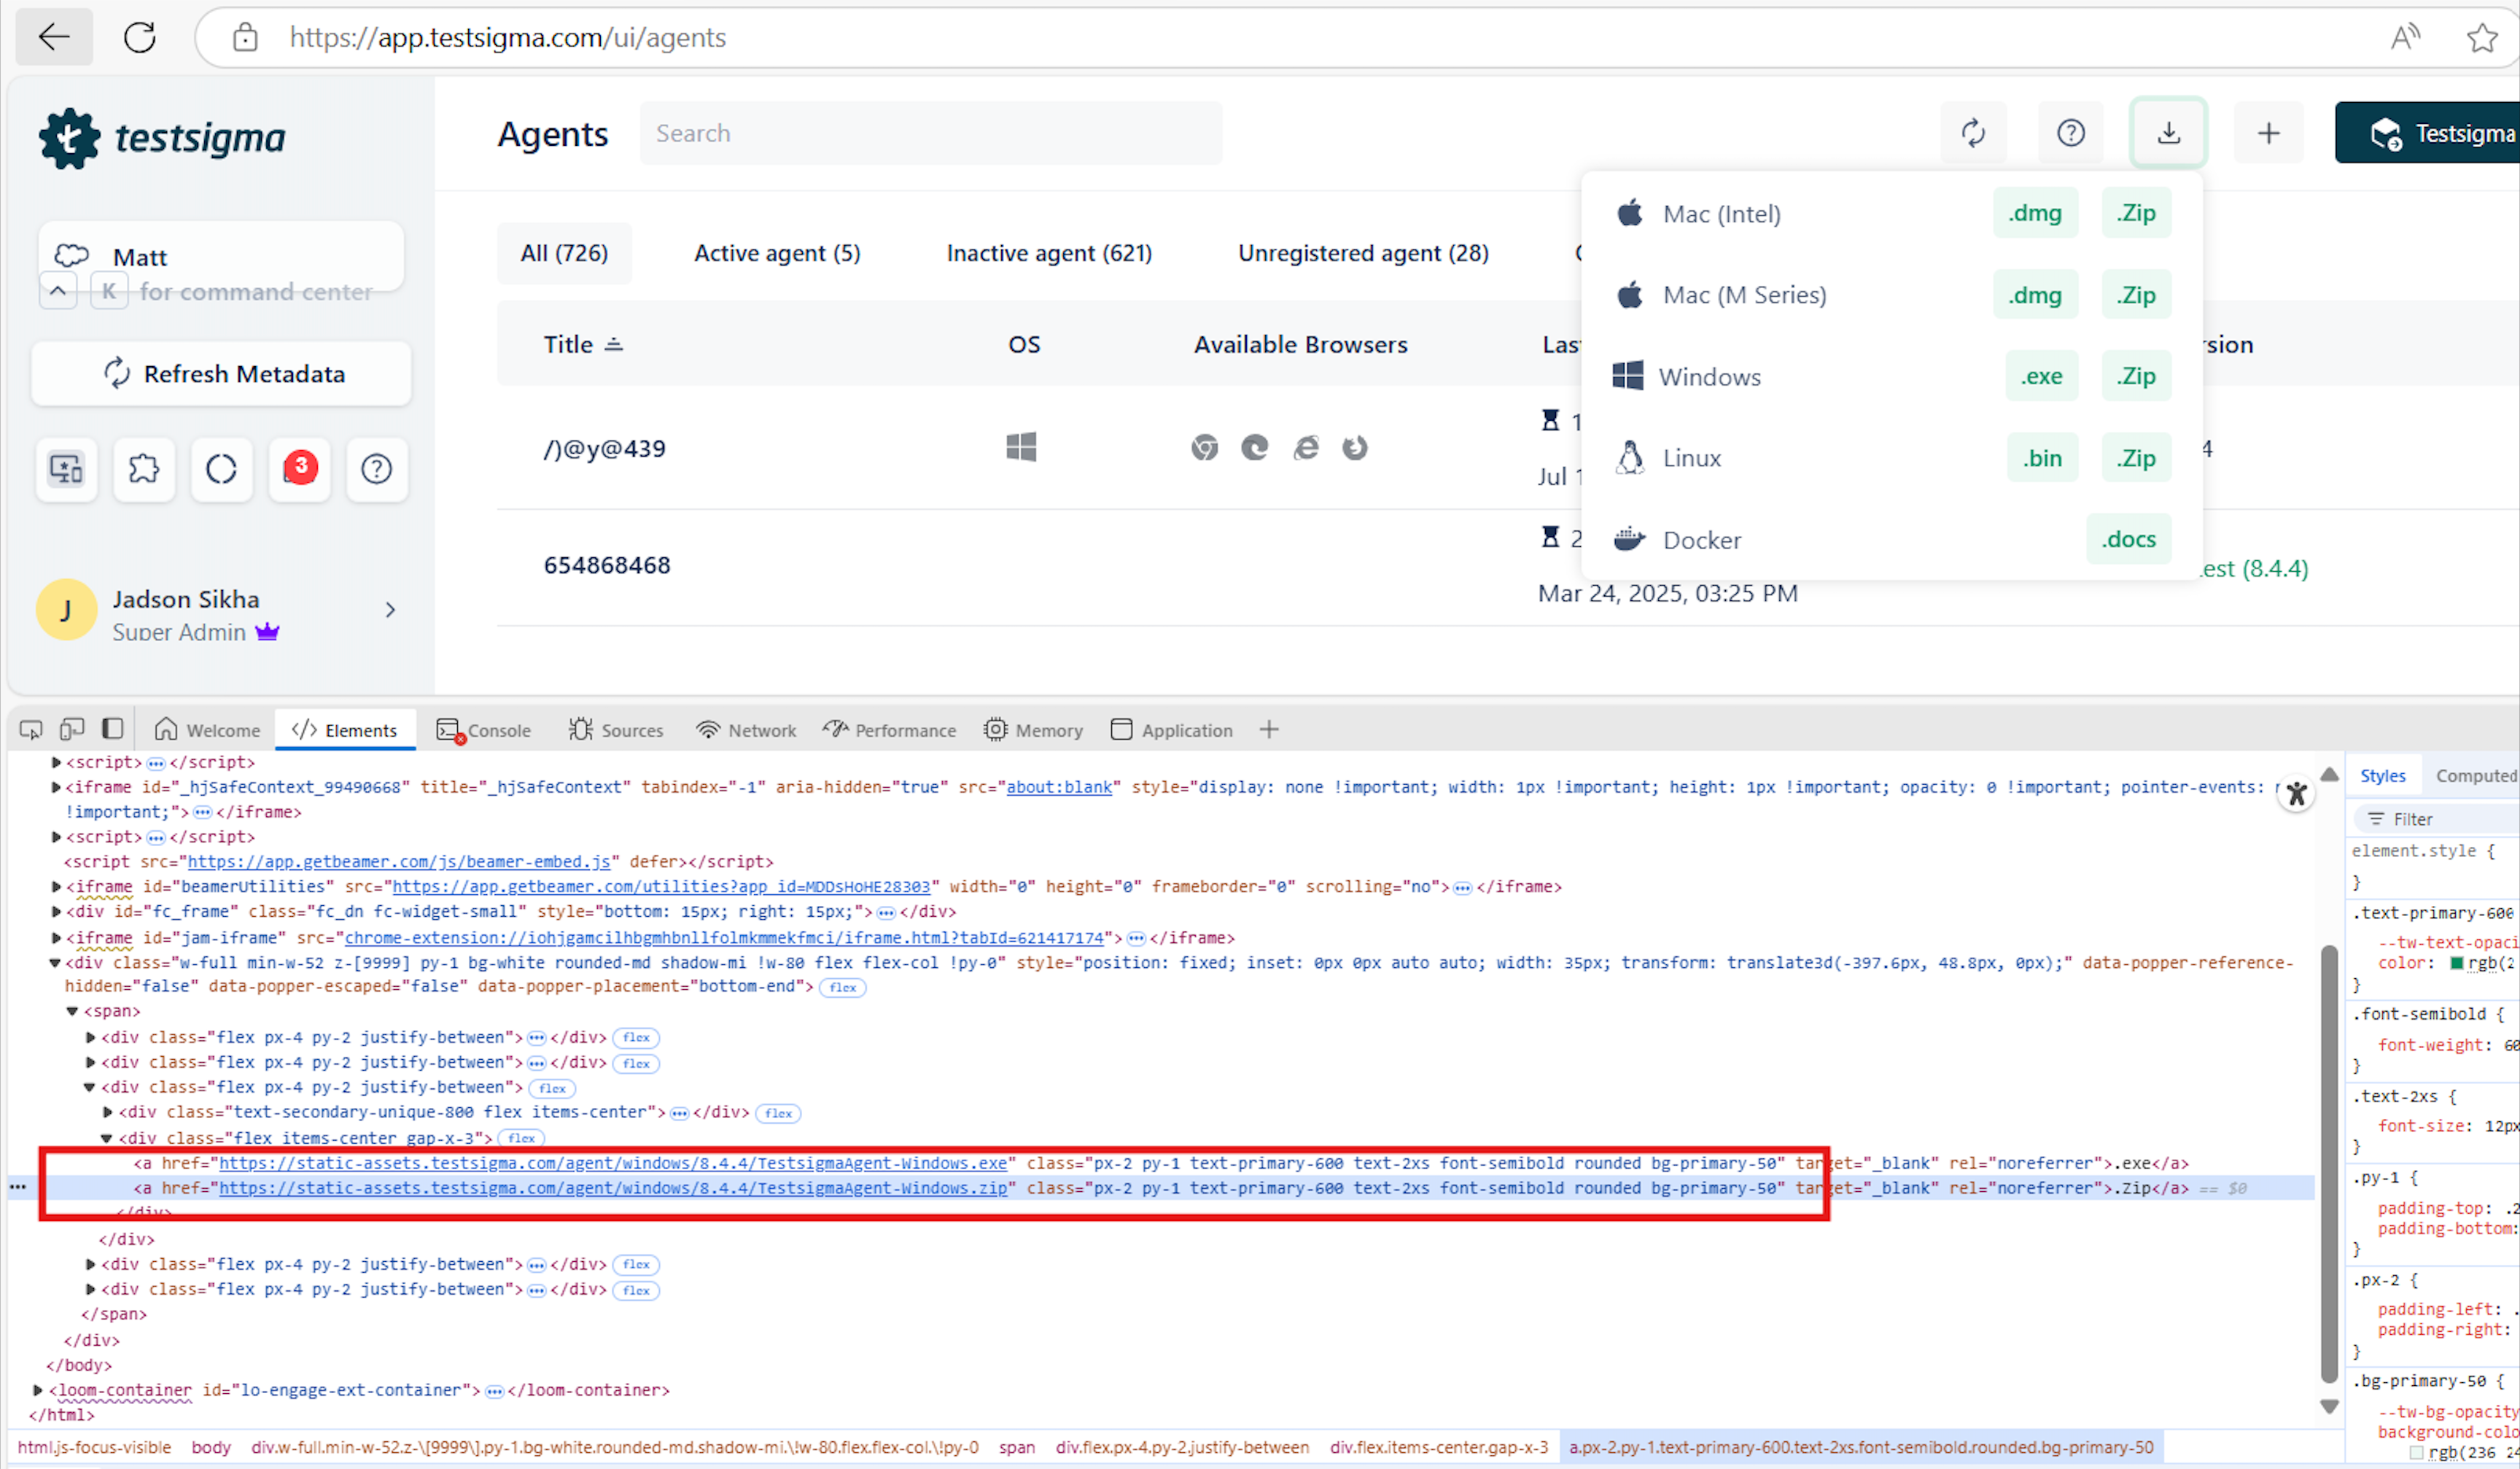Click the puzzle piece addons icon

pos(144,468)
